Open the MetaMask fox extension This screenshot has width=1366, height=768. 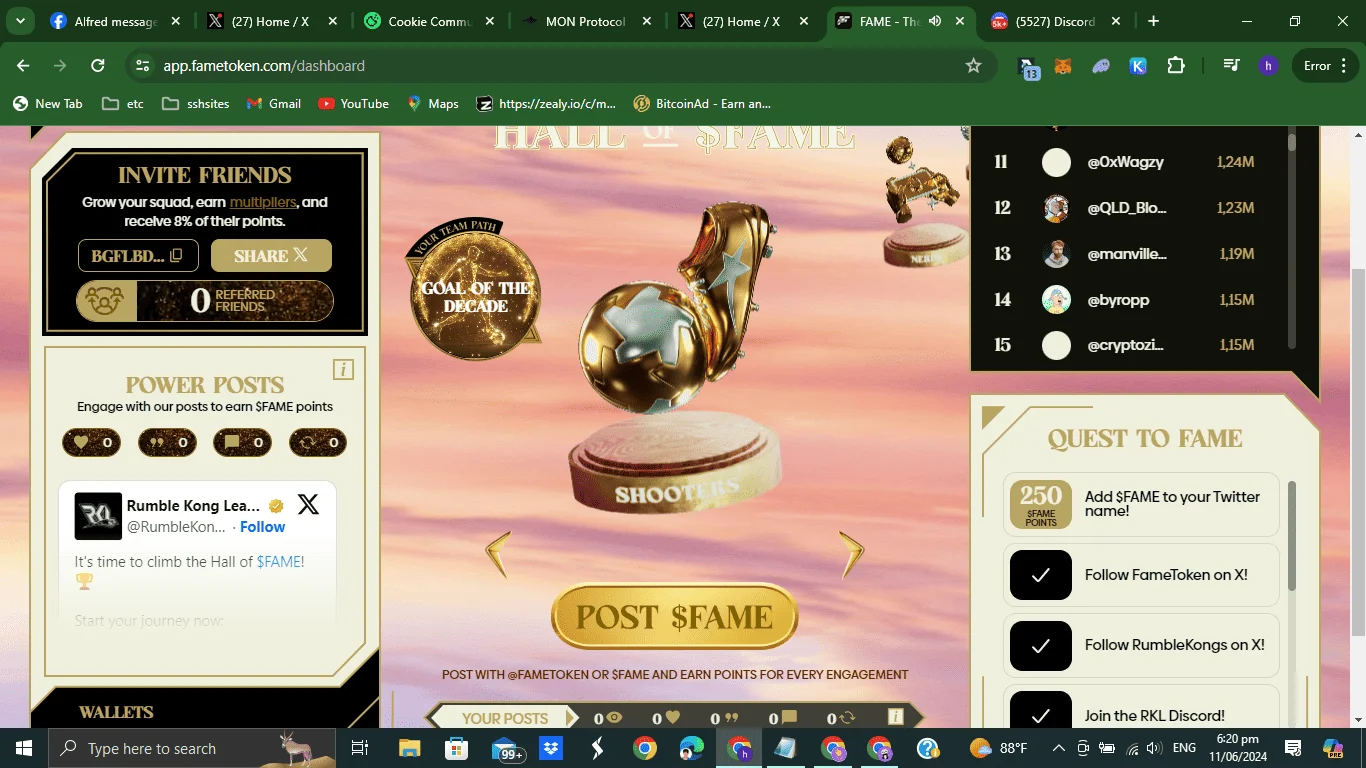(x=1065, y=66)
